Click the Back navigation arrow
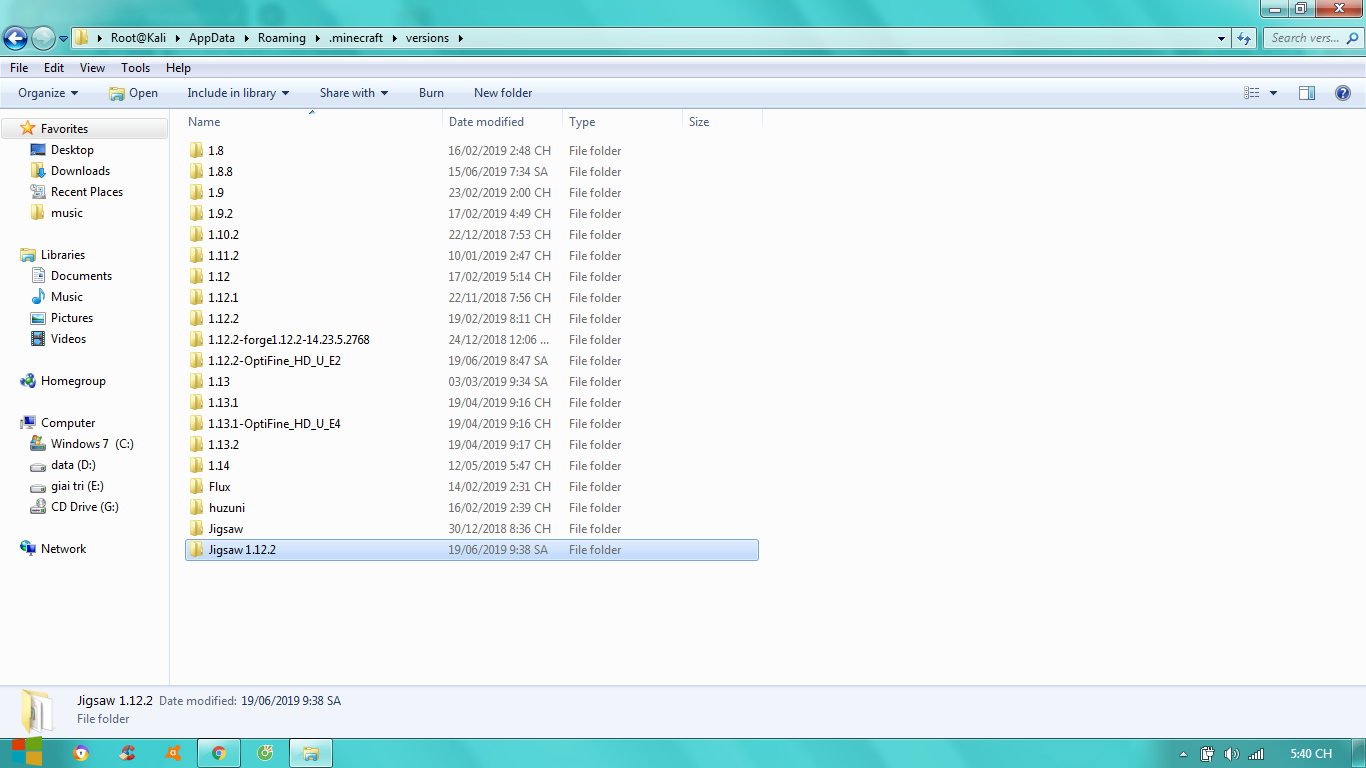 tap(15, 38)
